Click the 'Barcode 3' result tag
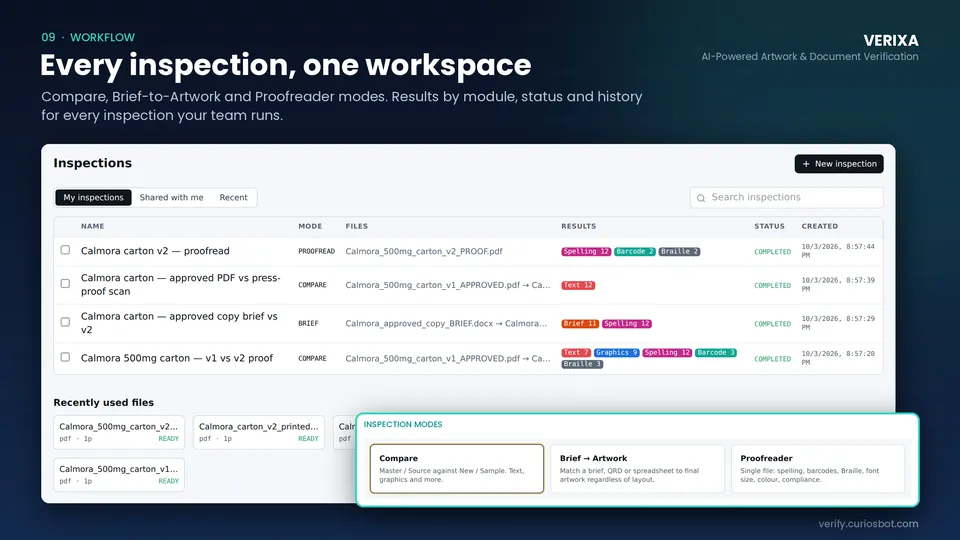 [715, 353]
